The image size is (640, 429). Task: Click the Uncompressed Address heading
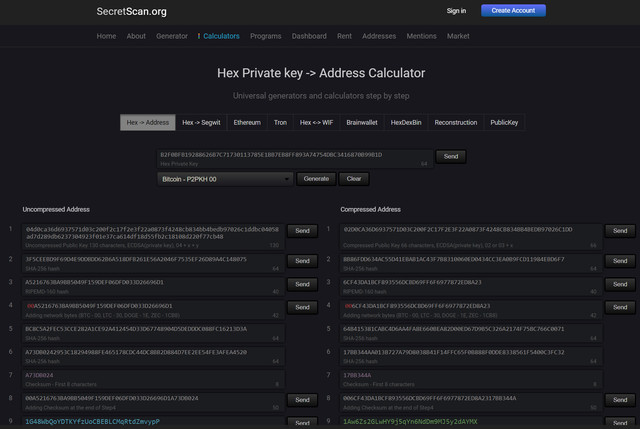(56, 209)
